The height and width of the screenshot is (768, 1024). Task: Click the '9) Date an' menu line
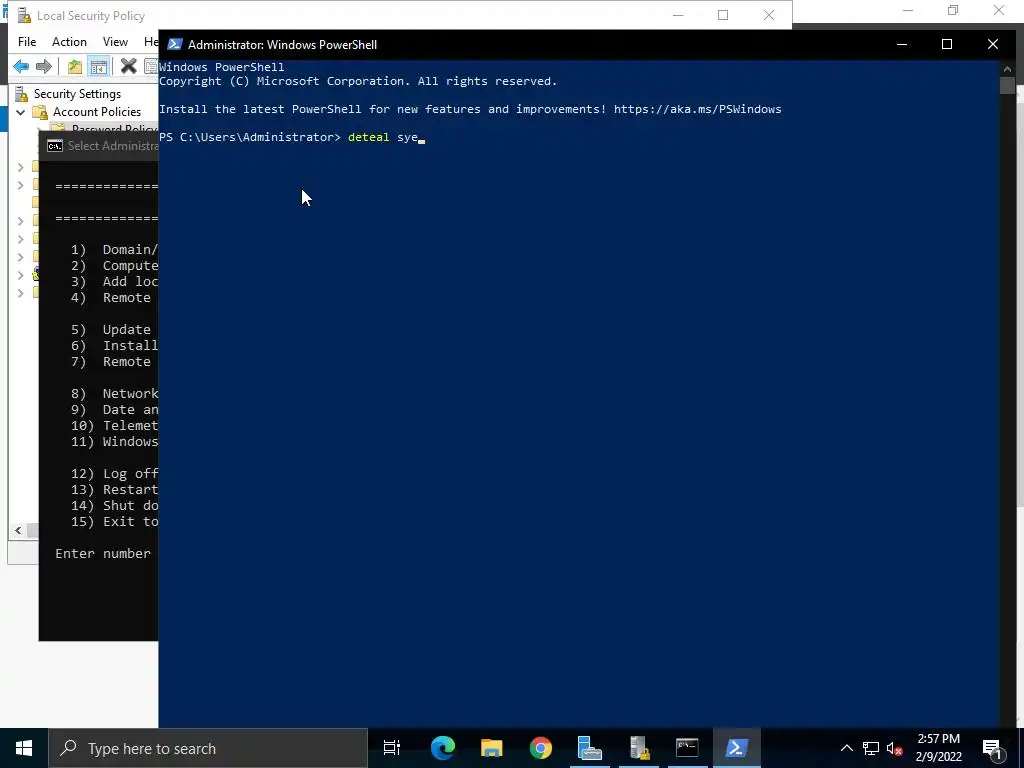point(114,409)
